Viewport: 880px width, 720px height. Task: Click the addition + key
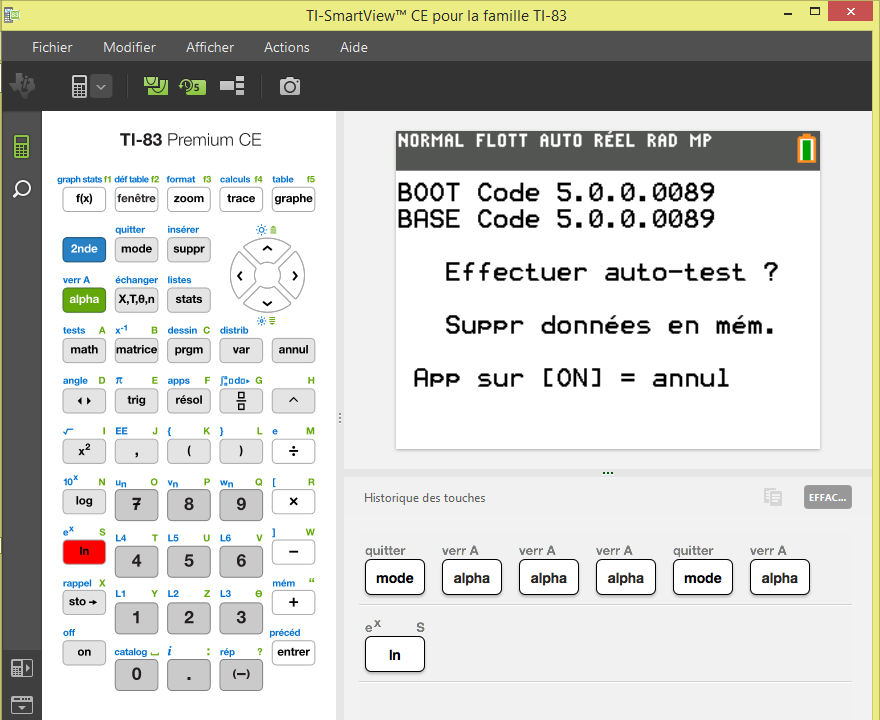point(294,603)
